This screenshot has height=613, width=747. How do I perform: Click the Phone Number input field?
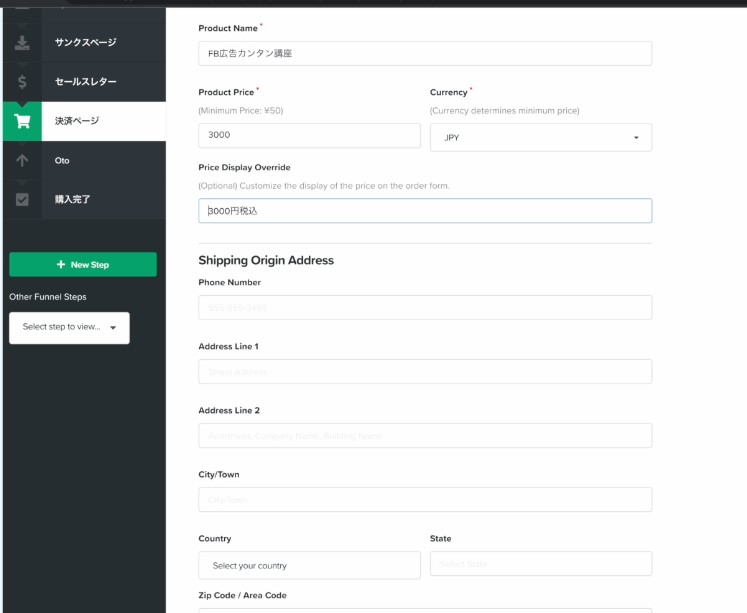(425, 307)
